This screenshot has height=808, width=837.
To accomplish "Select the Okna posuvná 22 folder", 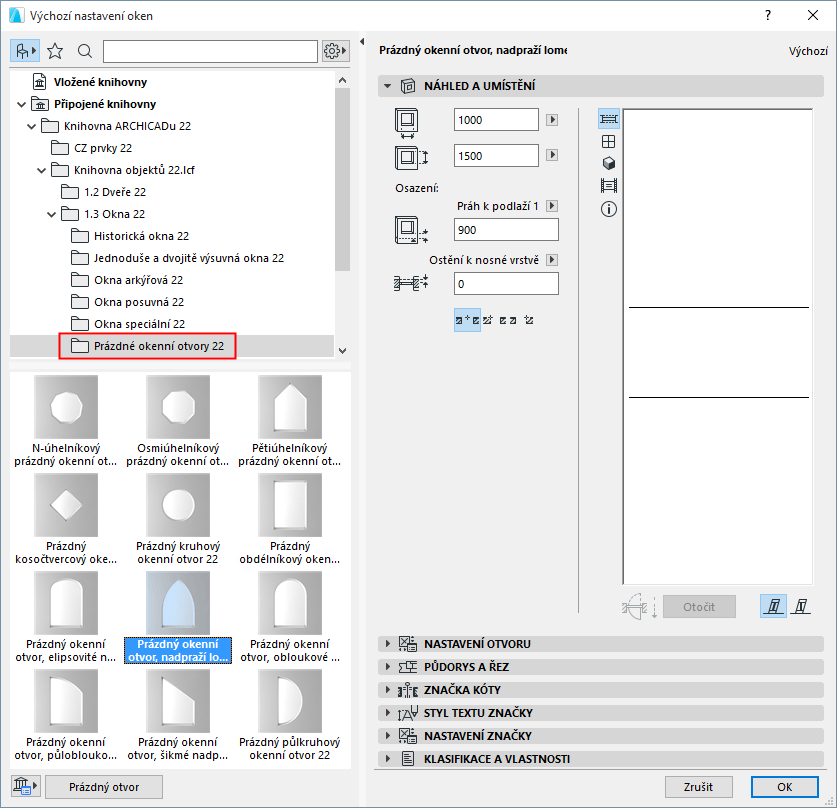I will pos(139,302).
